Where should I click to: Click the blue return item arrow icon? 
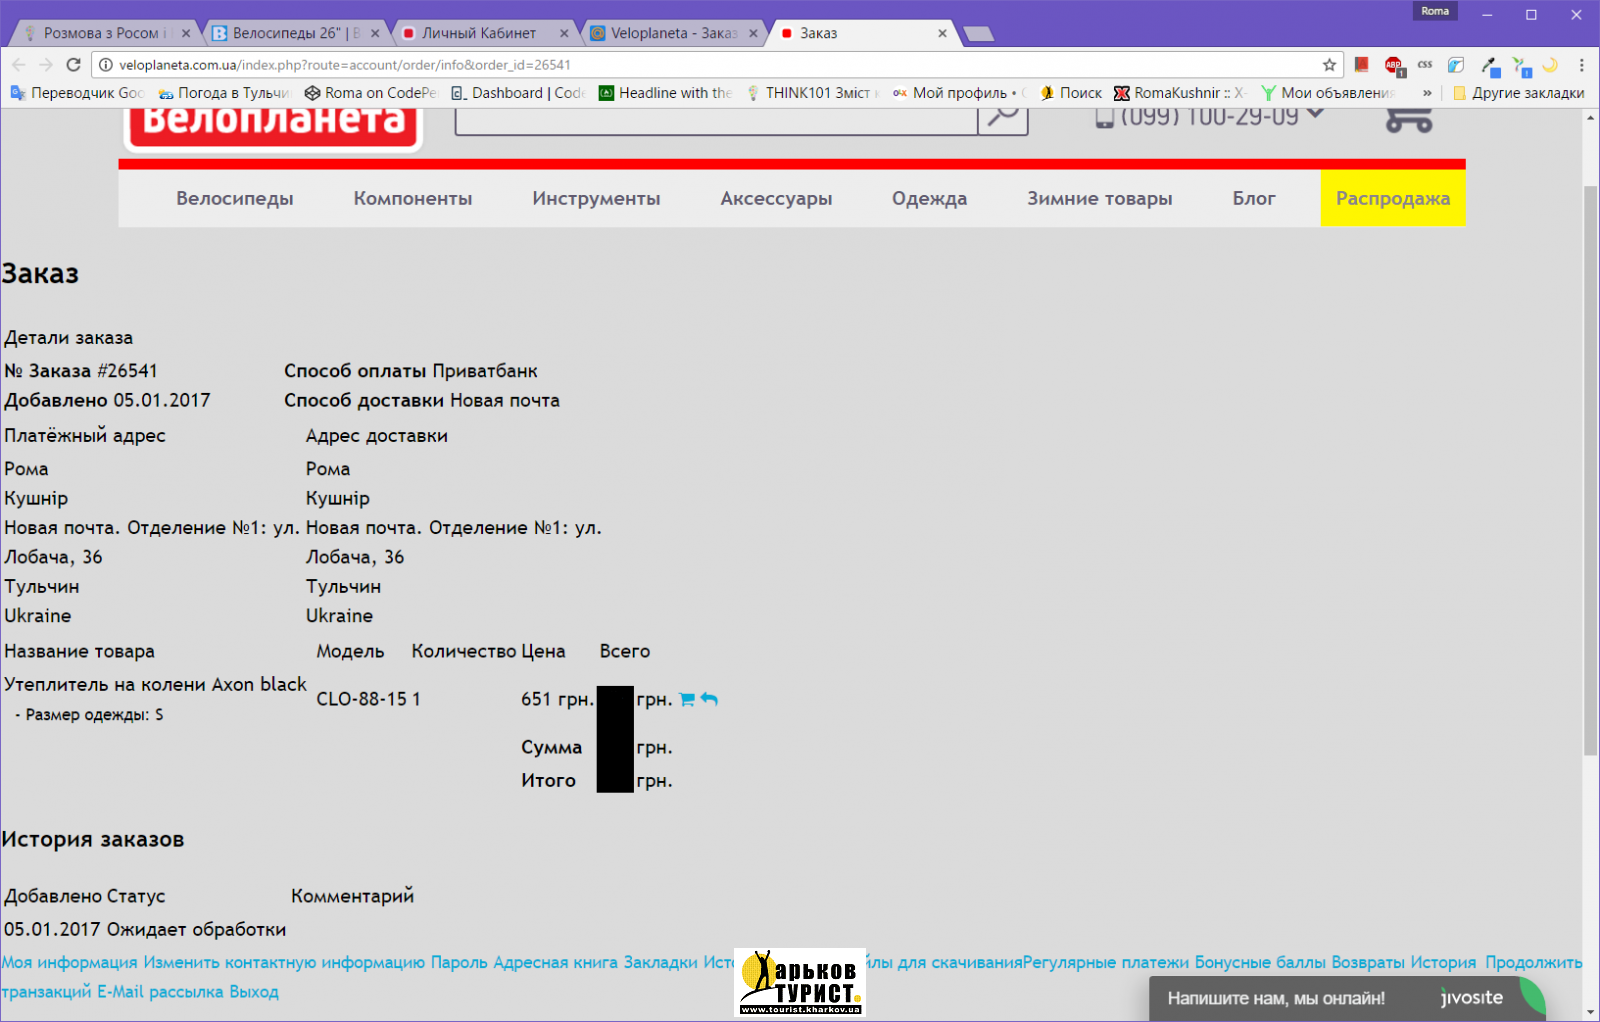click(709, 699)
